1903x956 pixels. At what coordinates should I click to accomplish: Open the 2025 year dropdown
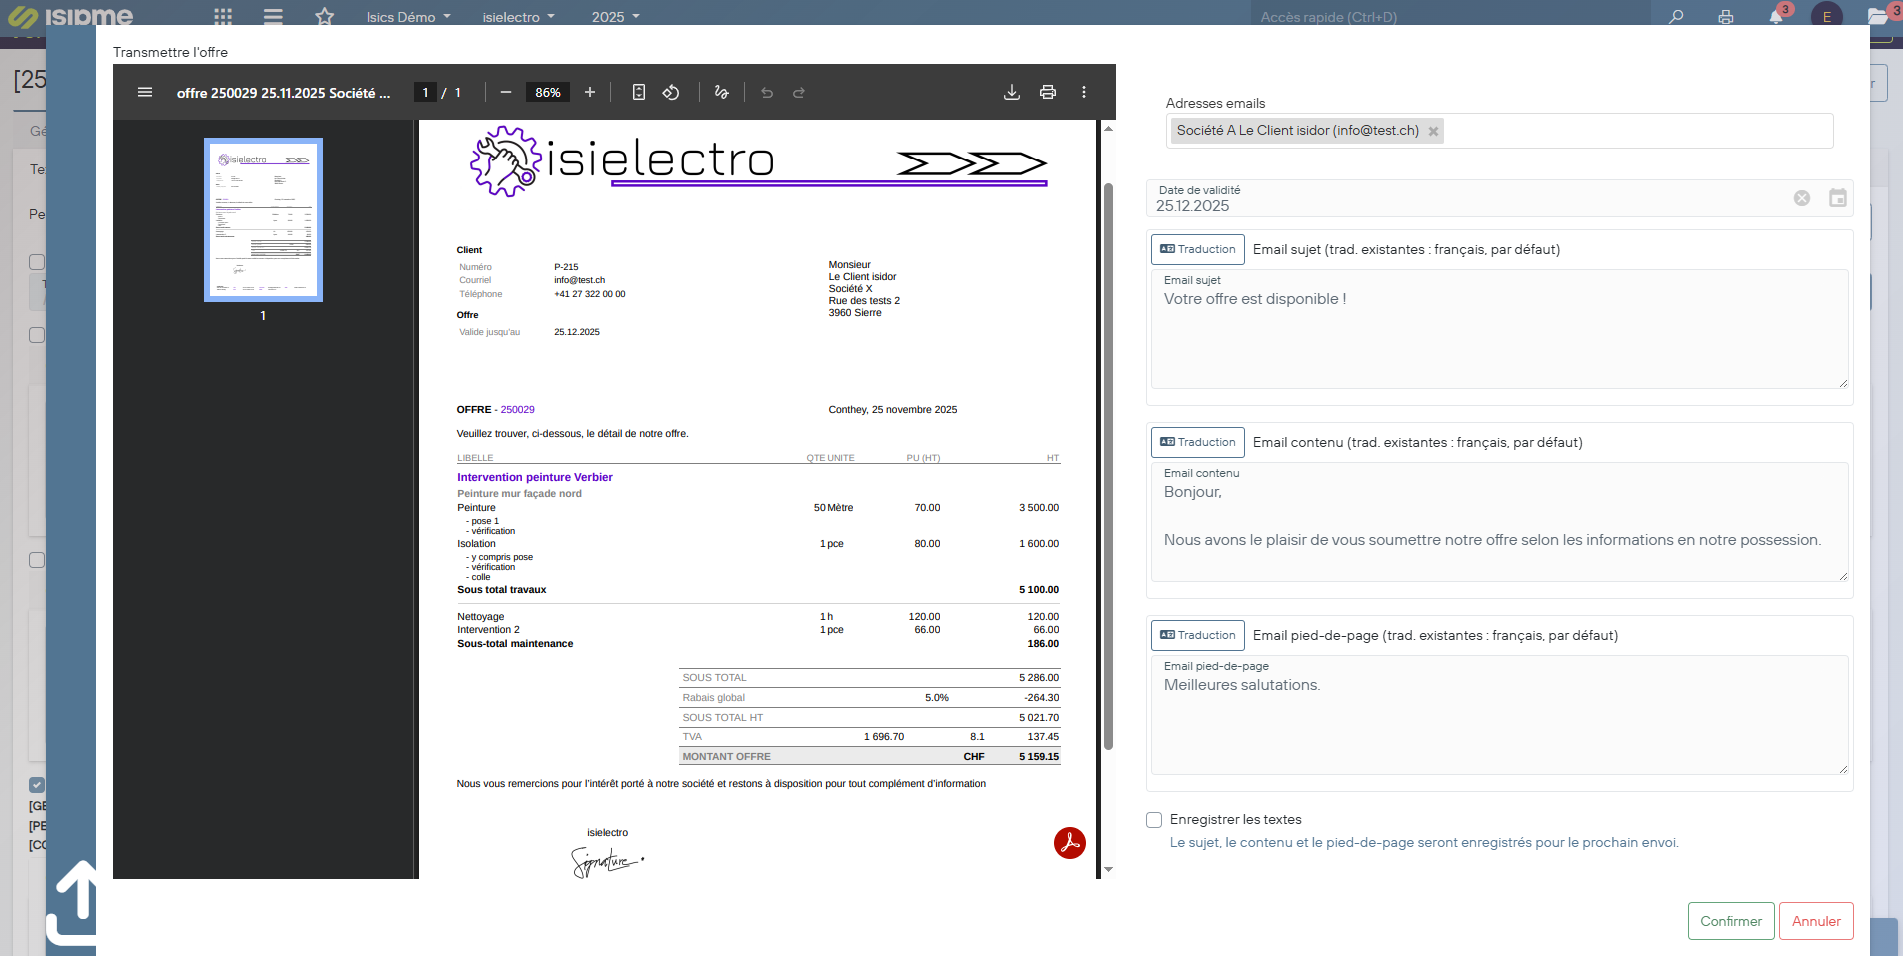pos(615,17)
